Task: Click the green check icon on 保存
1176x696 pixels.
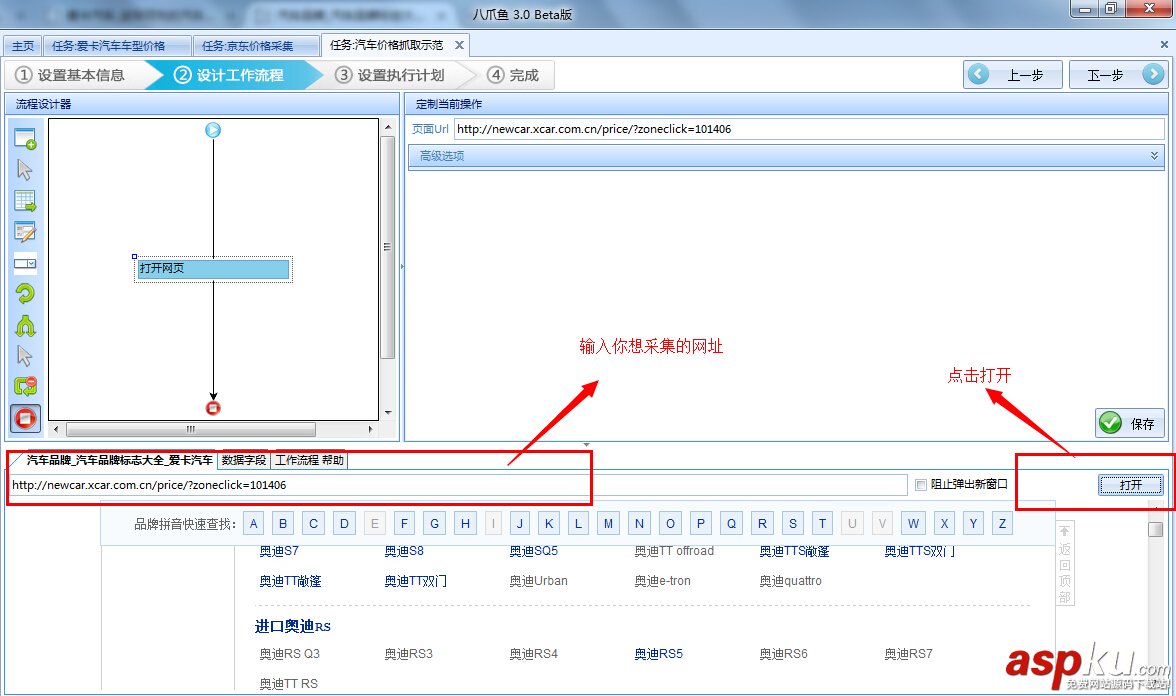Action: [x=1110, y=423]
